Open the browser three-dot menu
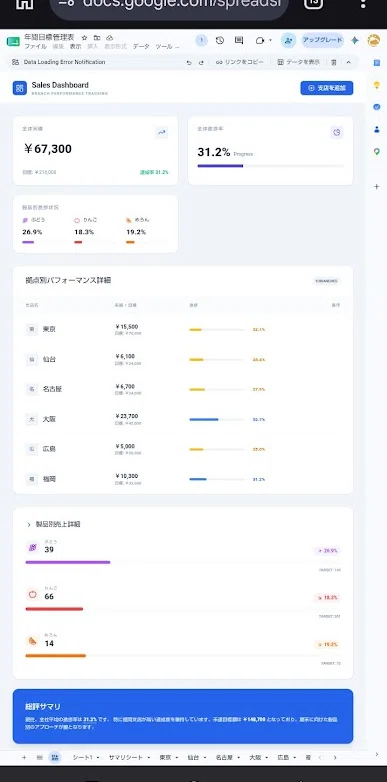Viewport: 387px width, 782px height. pyautogui.click(x=363, y=4)
